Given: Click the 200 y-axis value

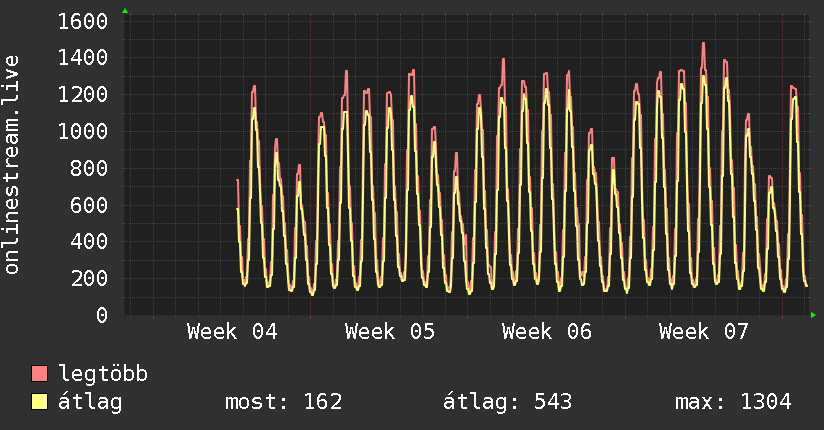Looking at the screenshot, I should [89, 278].
